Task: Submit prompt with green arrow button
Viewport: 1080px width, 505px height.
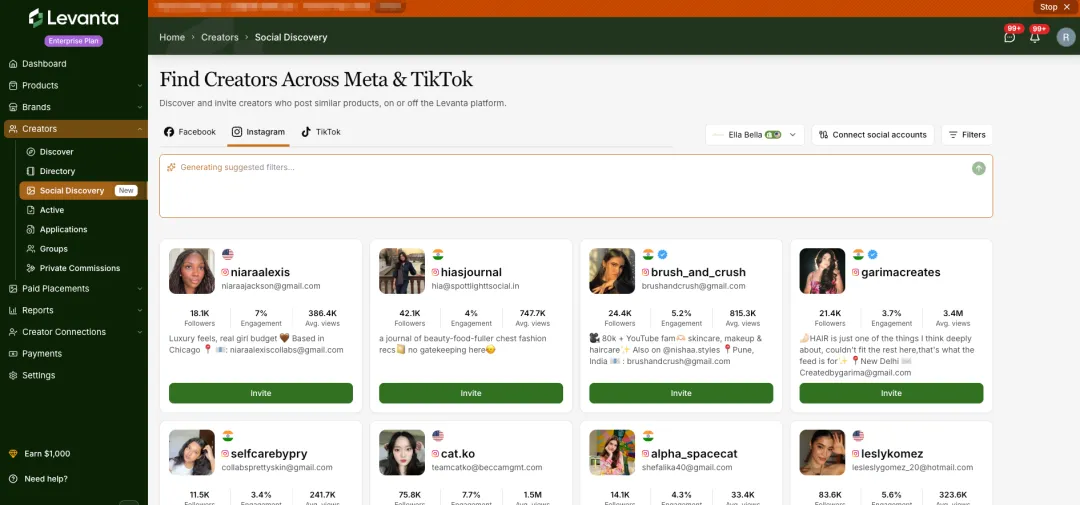Action: (x=979, y=168)
